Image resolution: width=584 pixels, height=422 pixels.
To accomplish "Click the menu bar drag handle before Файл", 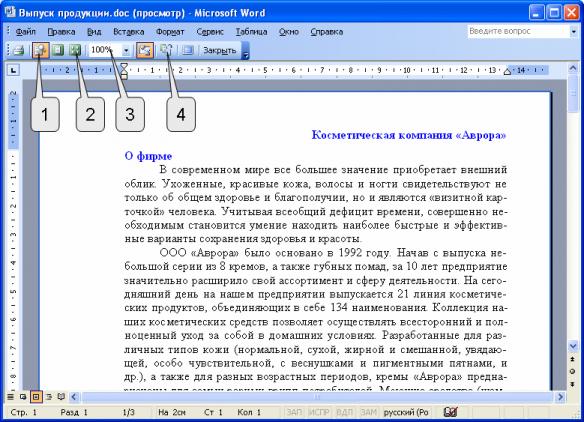I will pos(8,31).
